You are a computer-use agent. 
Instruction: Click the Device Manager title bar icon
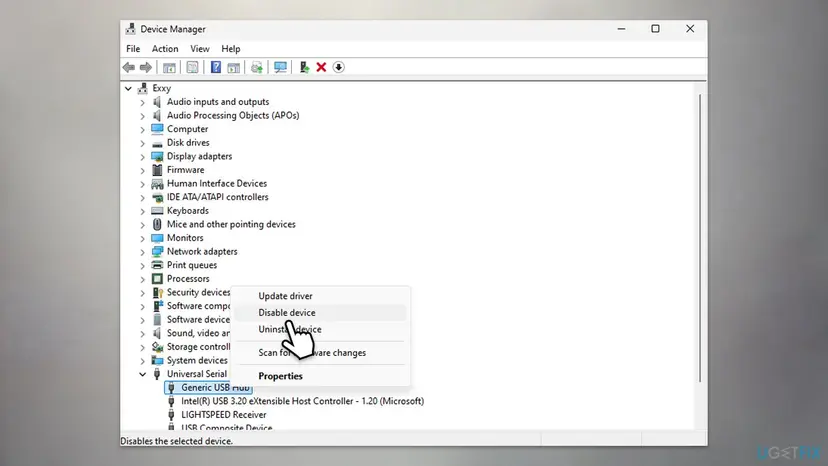click(130, 29)
